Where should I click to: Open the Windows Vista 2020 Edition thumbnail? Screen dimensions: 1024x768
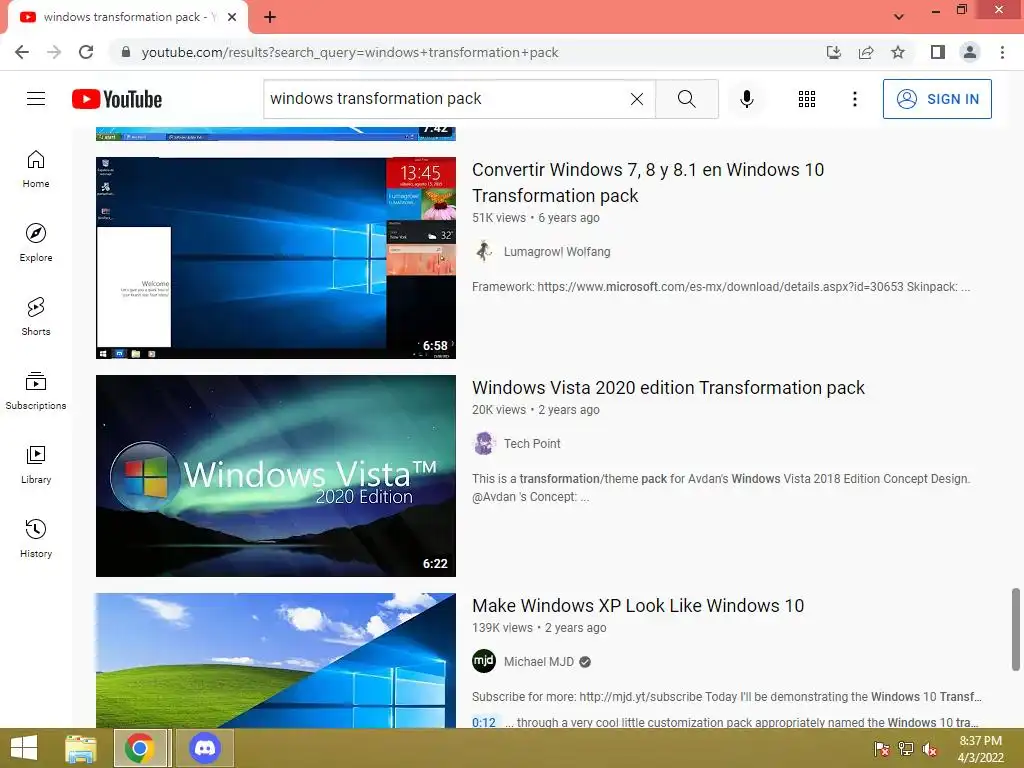click(x=276, y=475)
